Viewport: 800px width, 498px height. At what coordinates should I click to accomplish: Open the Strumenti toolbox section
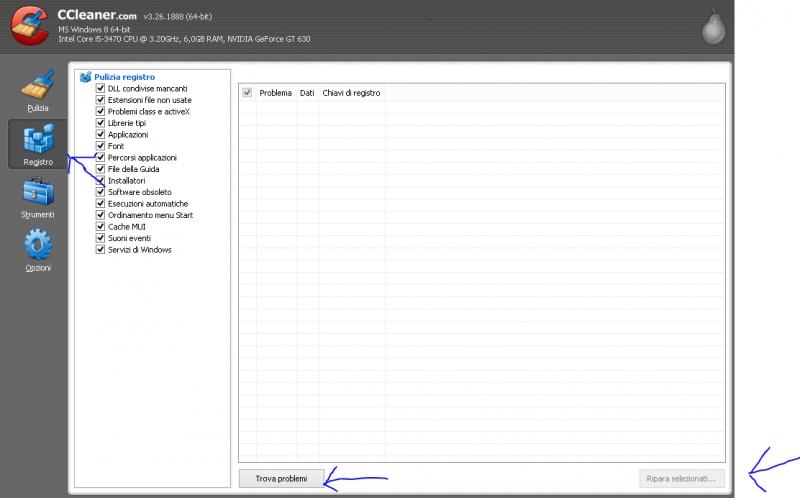38,197
